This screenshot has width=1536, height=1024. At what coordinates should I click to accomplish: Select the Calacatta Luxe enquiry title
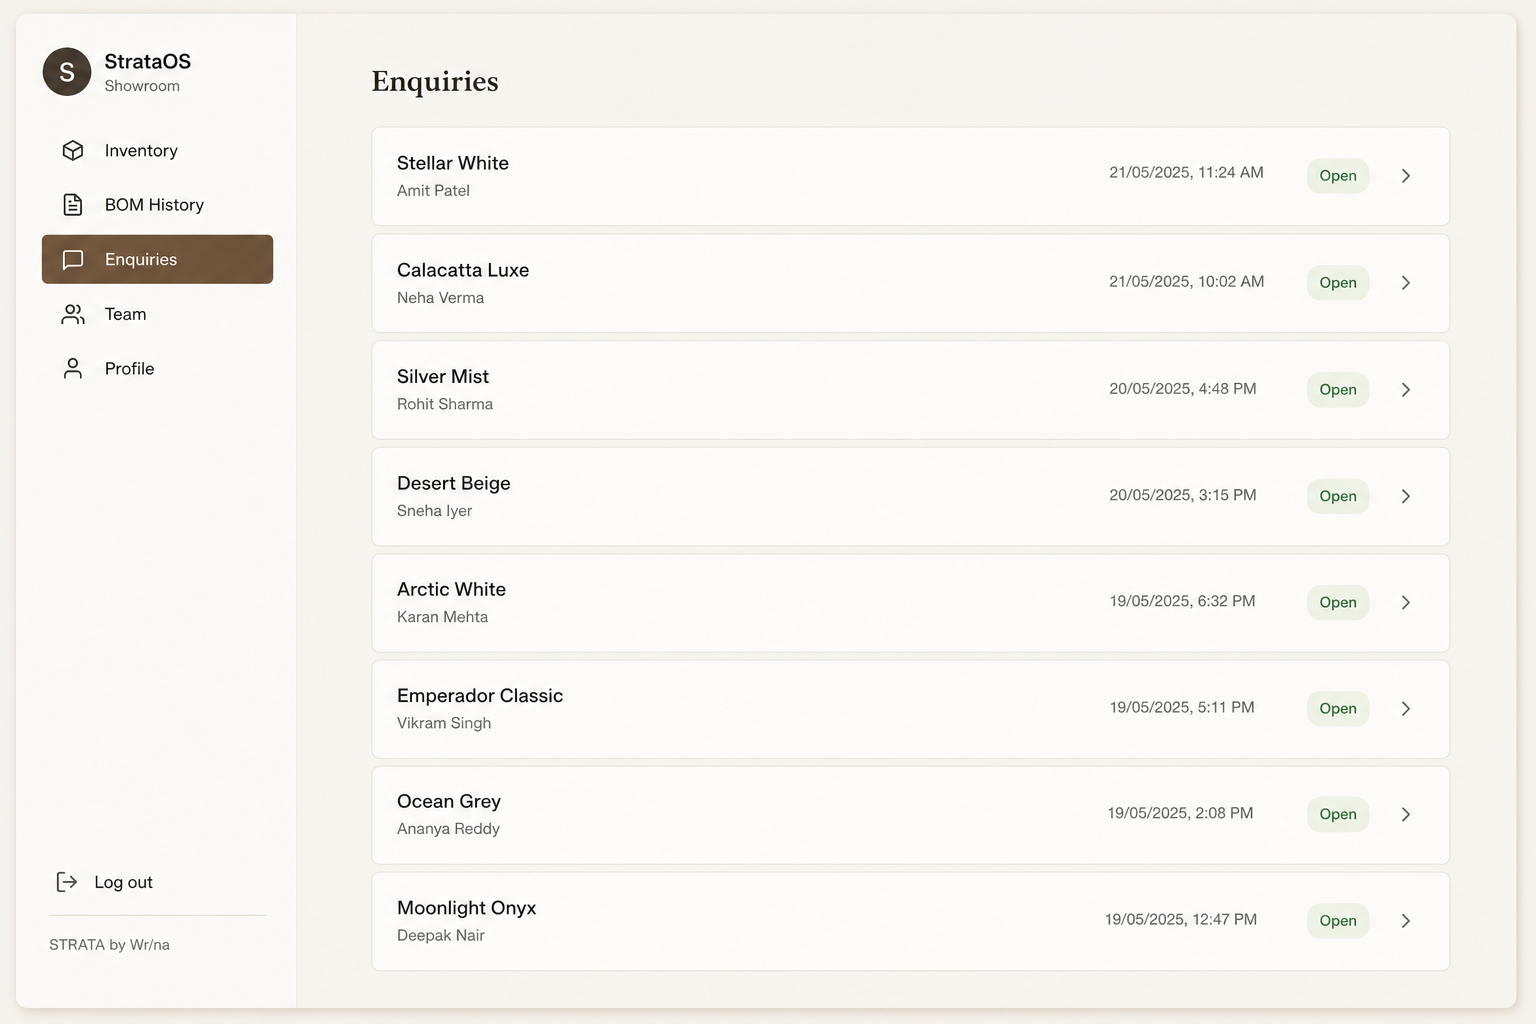coord(463,270)
